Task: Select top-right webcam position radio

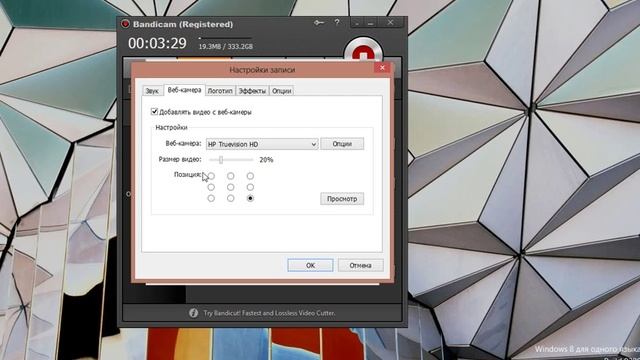Action: pos(250,176)
